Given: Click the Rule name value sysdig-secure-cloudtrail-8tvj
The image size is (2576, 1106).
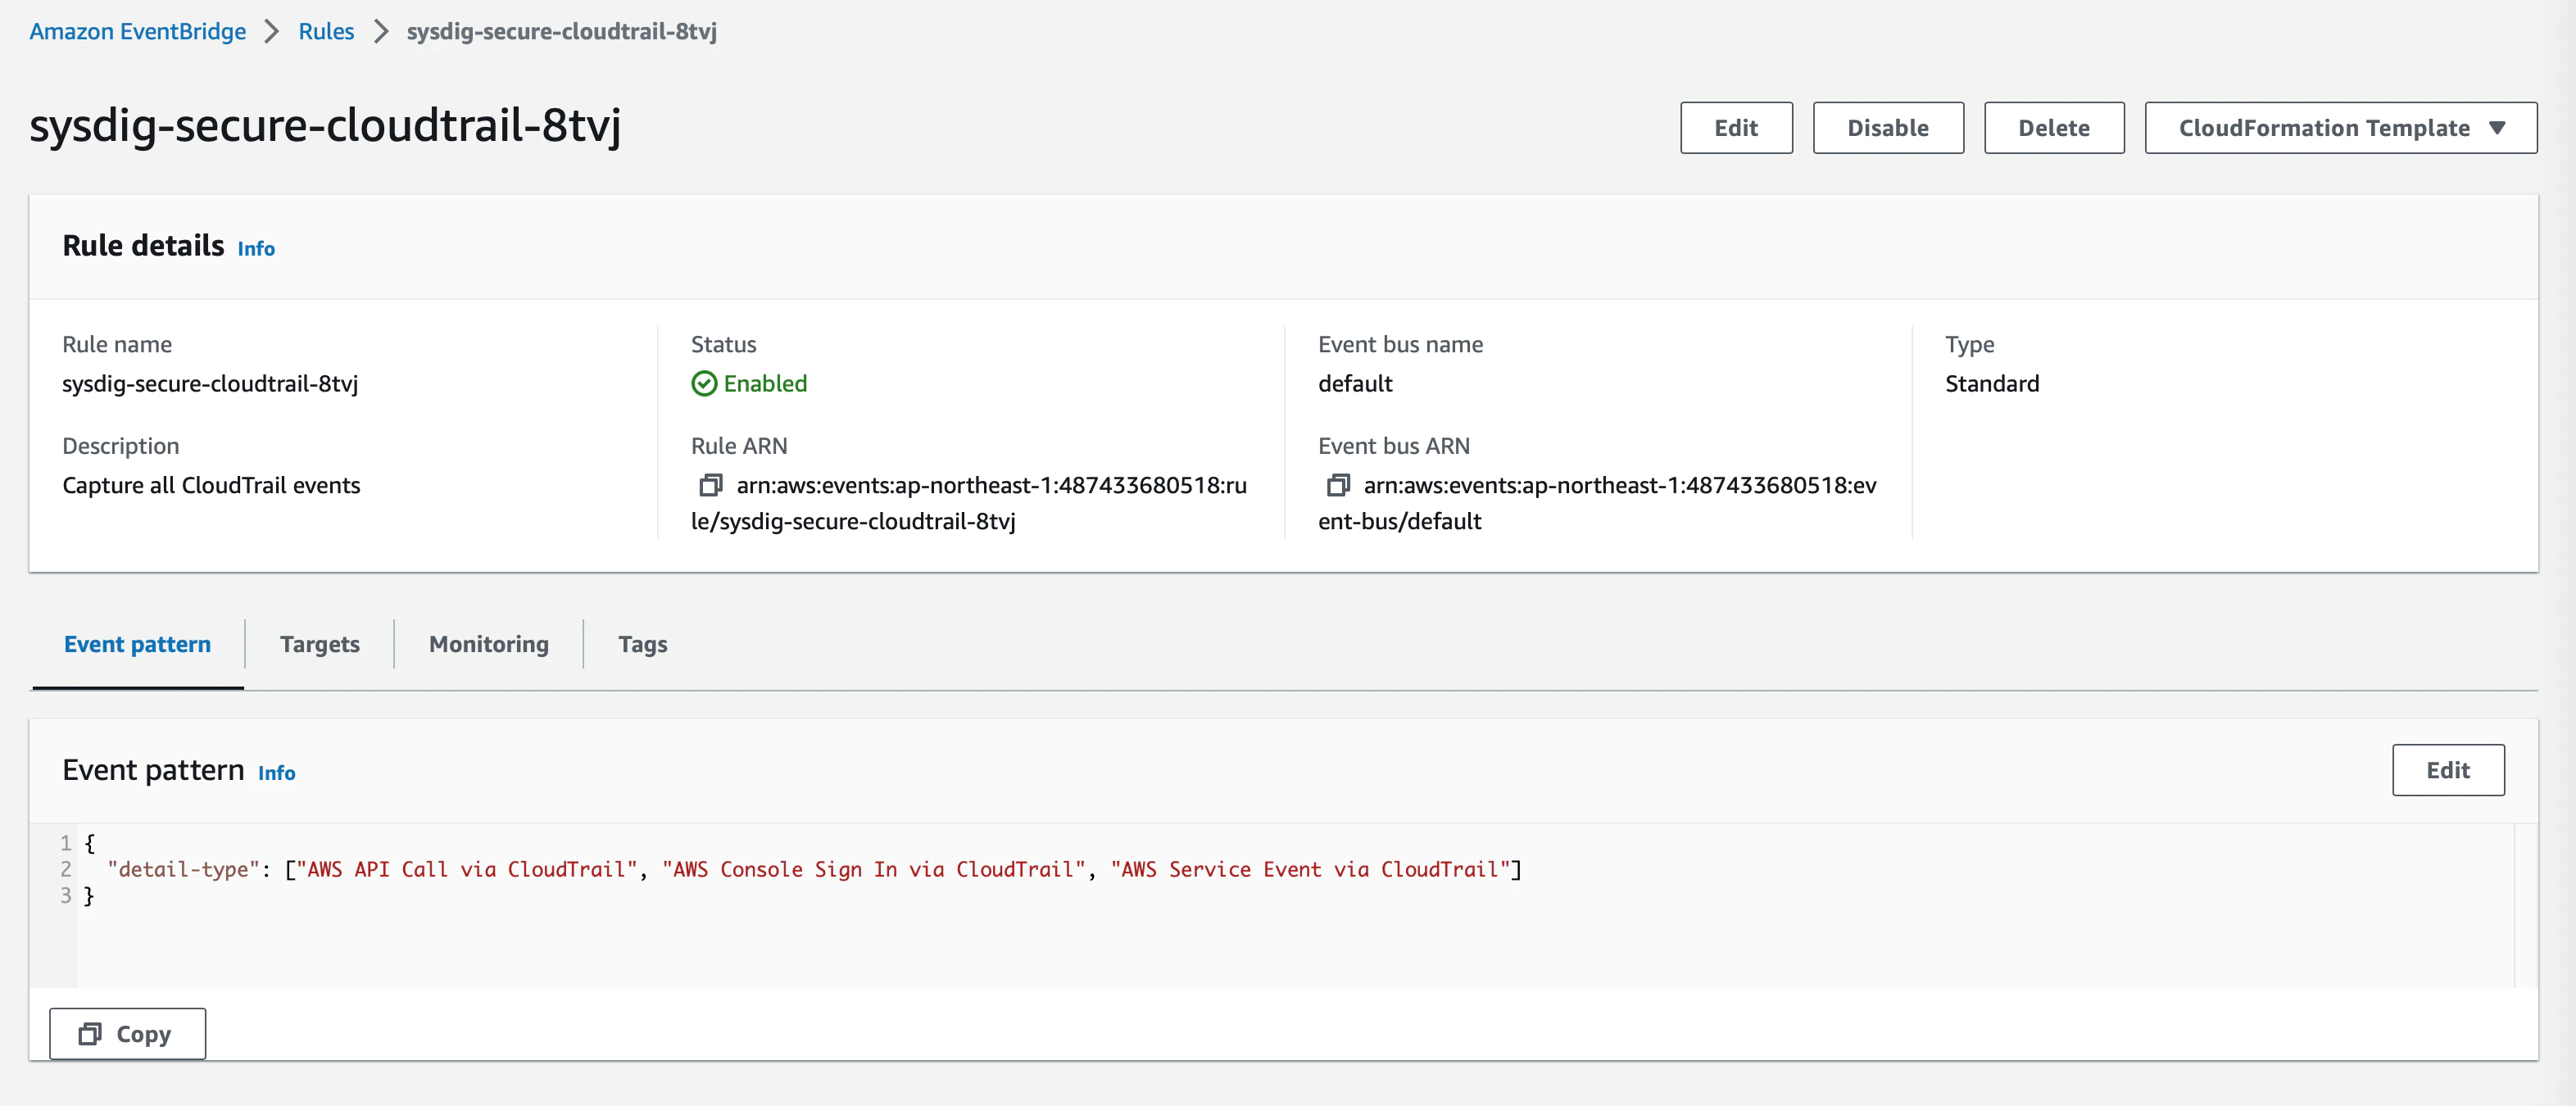Looking at the screenshot, I should click(210, 384).
